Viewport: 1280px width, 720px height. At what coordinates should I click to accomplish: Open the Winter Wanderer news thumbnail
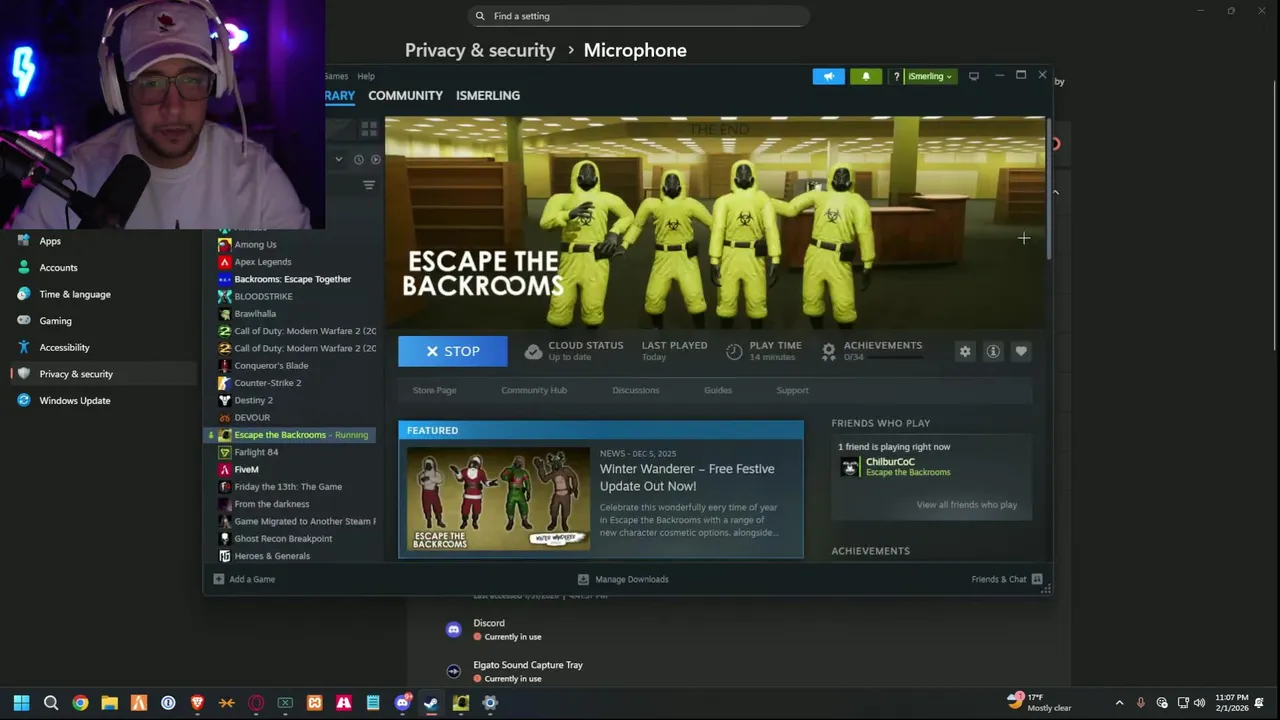[x=499, y=498]
